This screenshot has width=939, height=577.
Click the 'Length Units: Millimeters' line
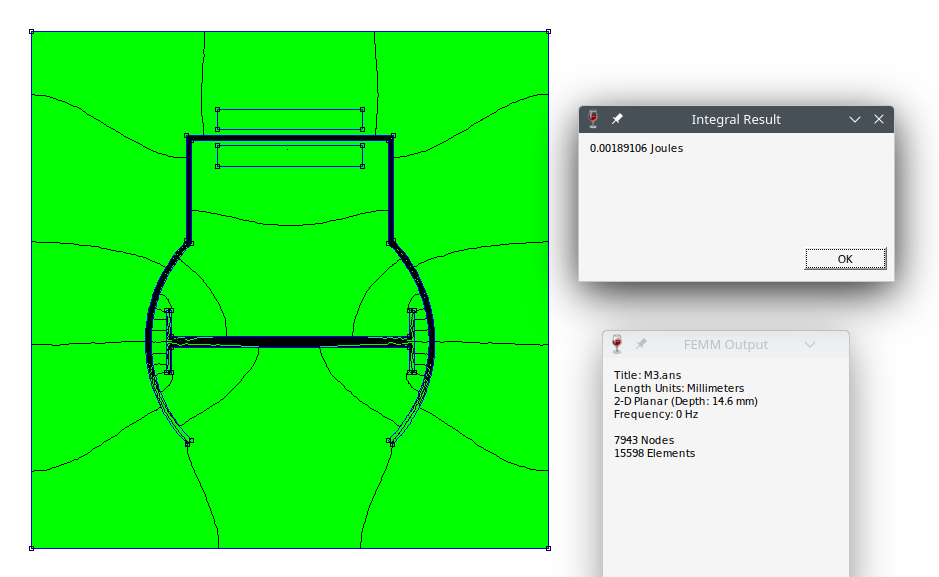point(678,388)
